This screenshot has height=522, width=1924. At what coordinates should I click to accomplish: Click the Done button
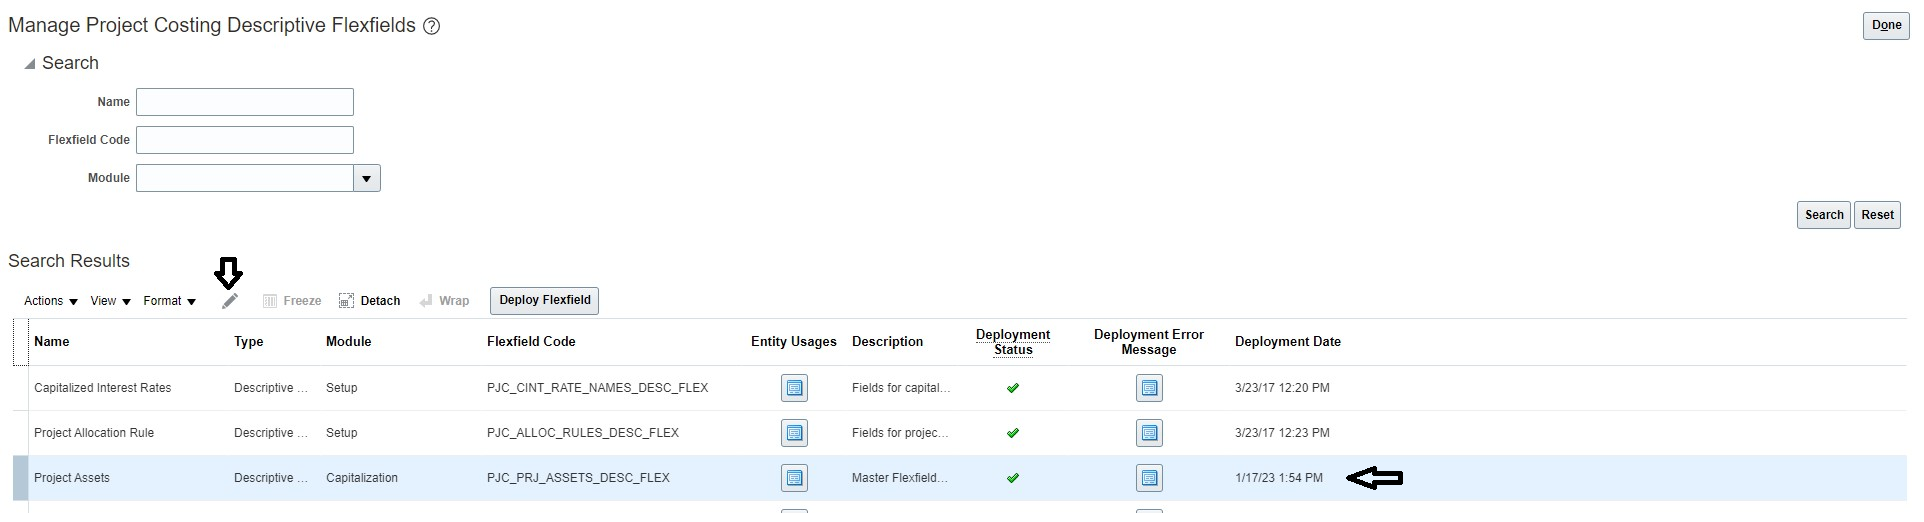coord(1886,26)
